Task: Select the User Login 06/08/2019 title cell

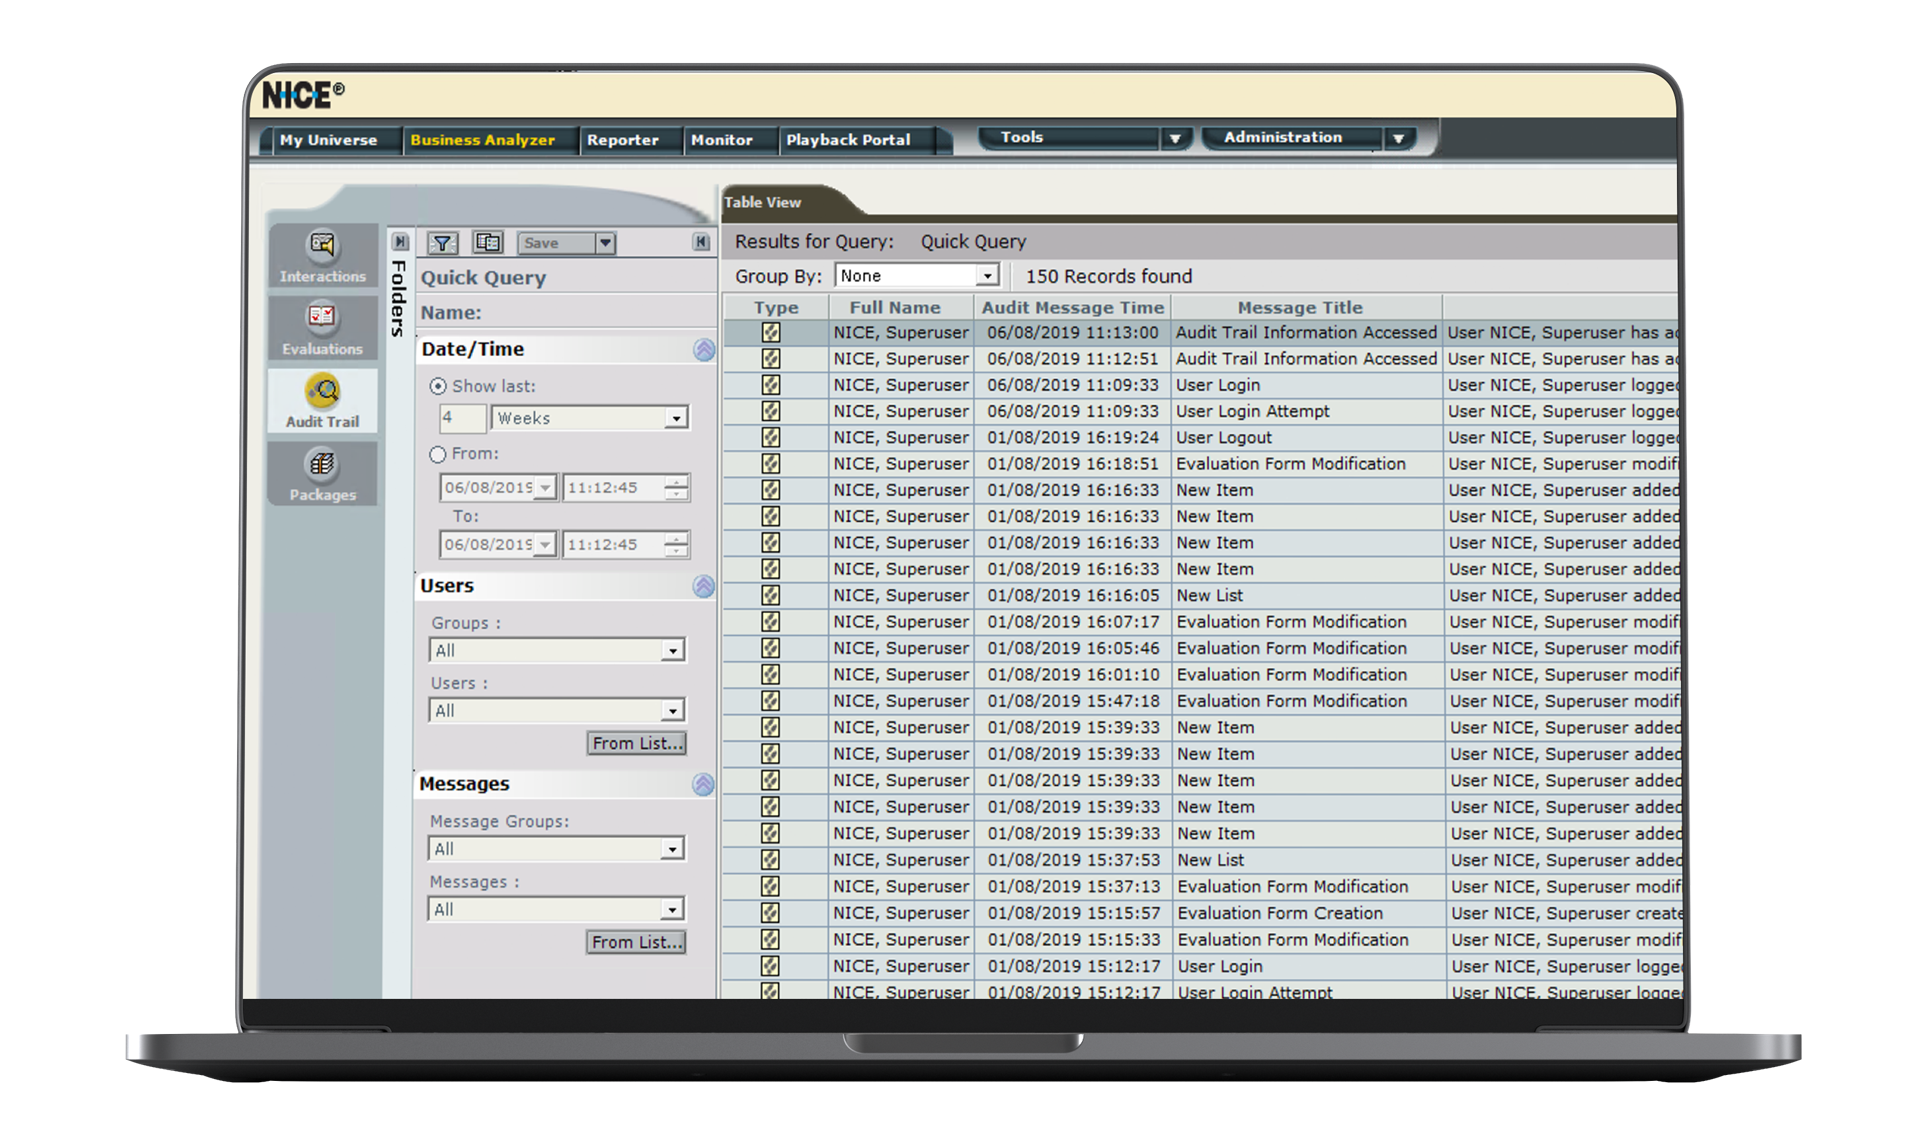Action: tap(1306, 385)
